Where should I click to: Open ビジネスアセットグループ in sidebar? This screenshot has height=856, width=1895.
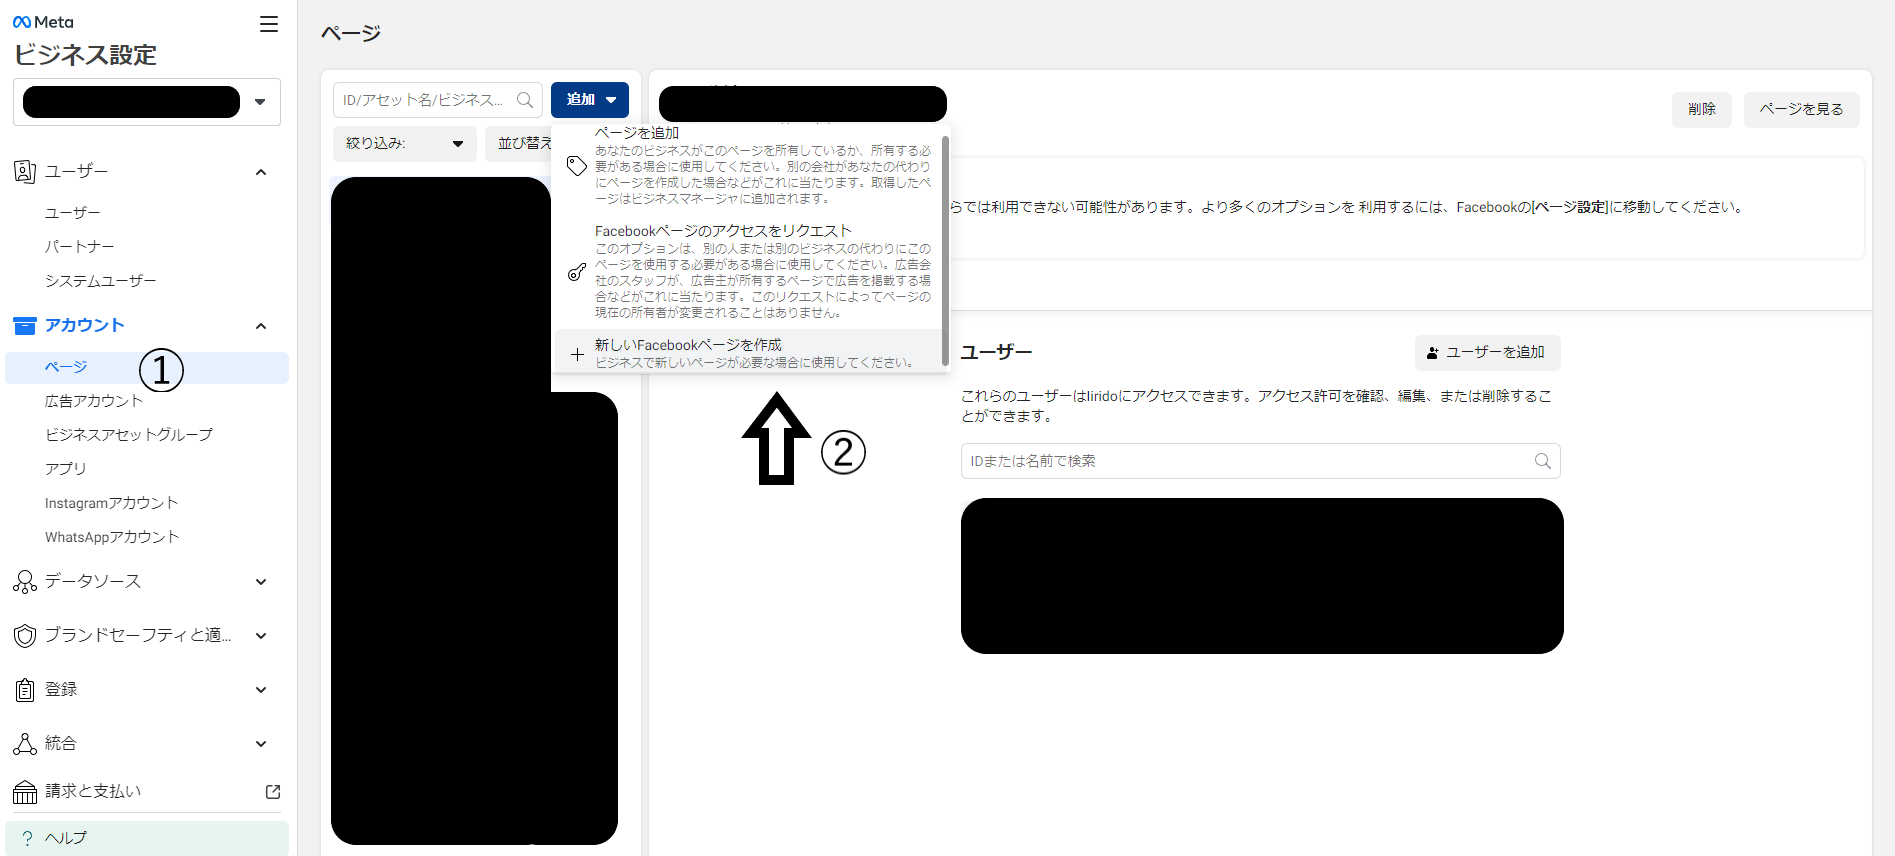(128, 435)
